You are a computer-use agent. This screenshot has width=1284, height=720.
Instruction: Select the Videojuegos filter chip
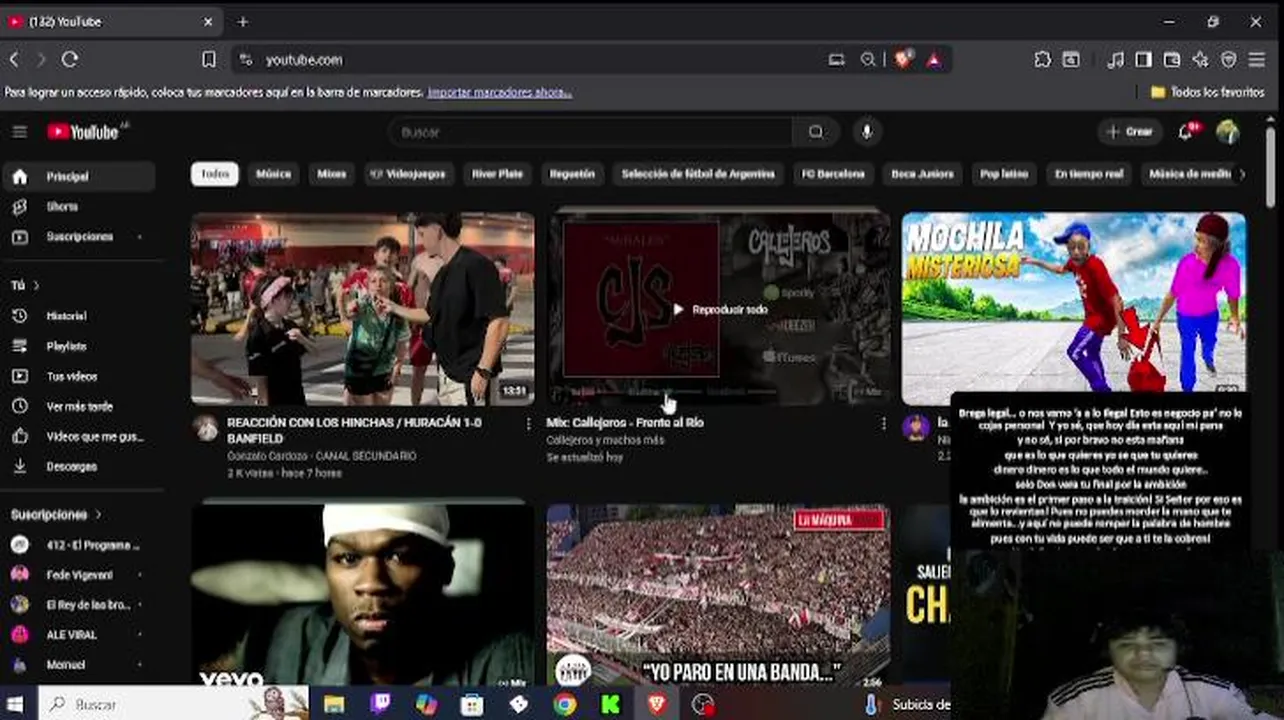(409, 174)
